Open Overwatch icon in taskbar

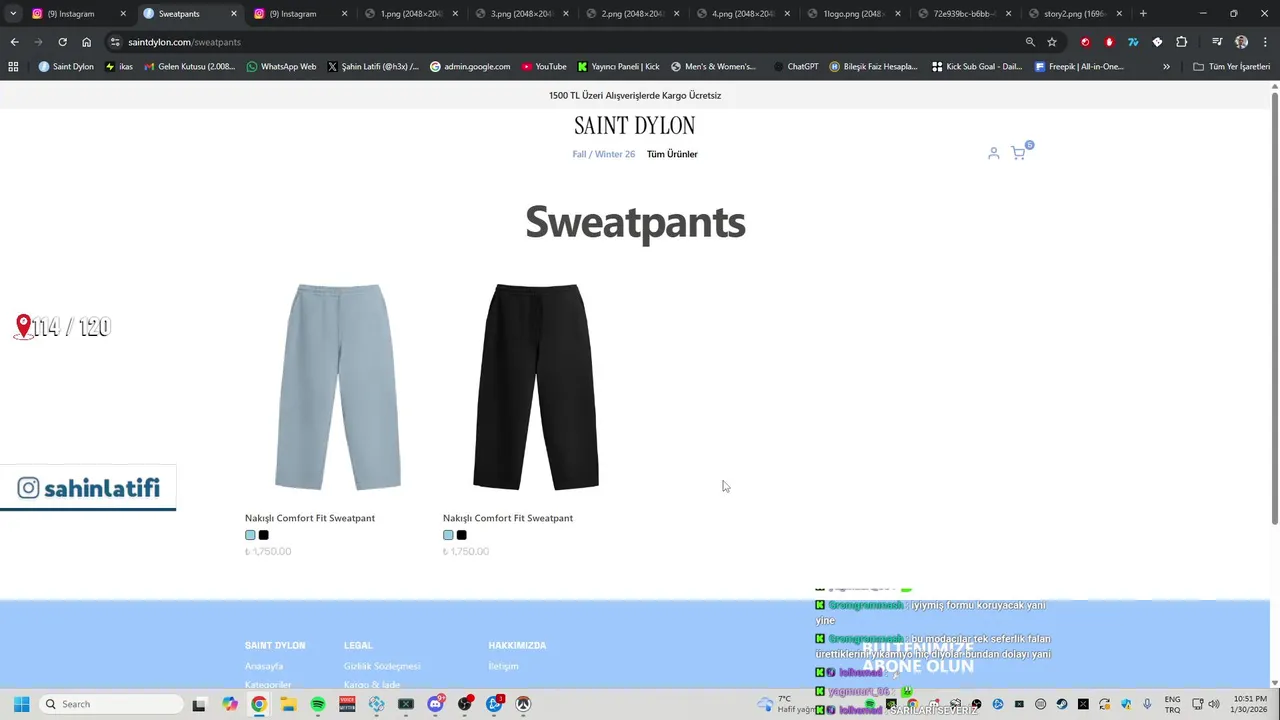[523, 704]
